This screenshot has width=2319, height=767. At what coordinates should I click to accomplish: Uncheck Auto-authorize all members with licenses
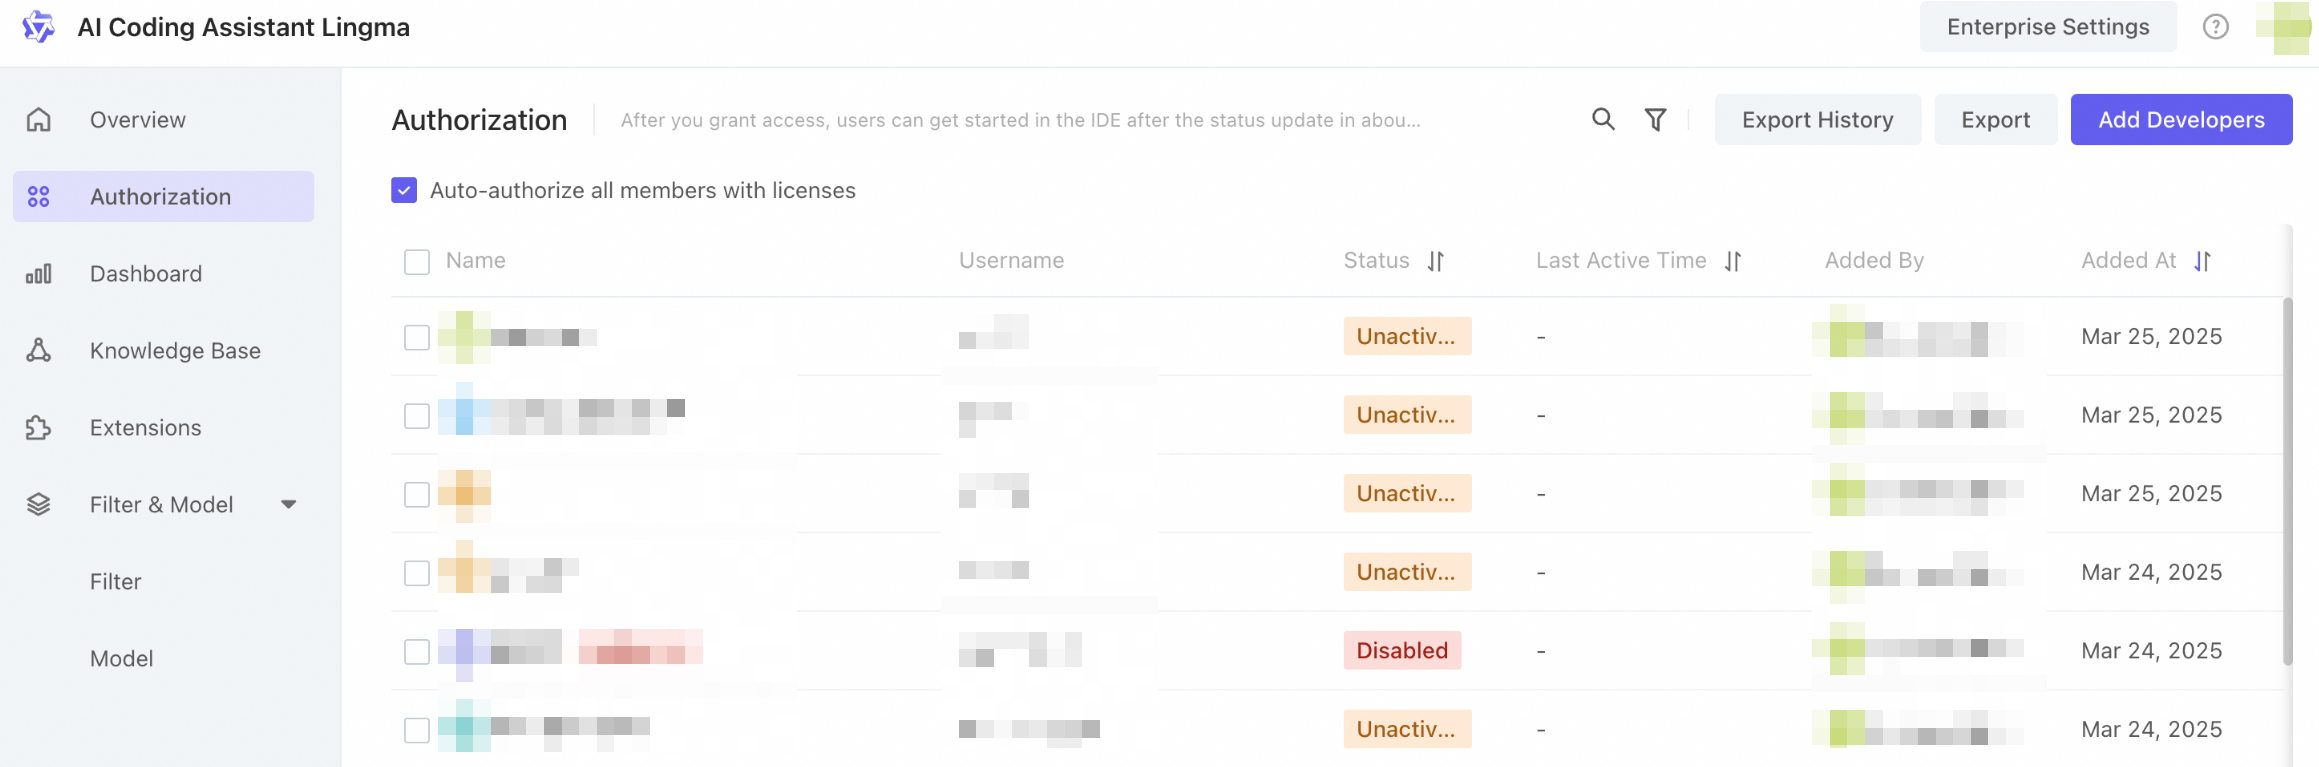[404, 190]
